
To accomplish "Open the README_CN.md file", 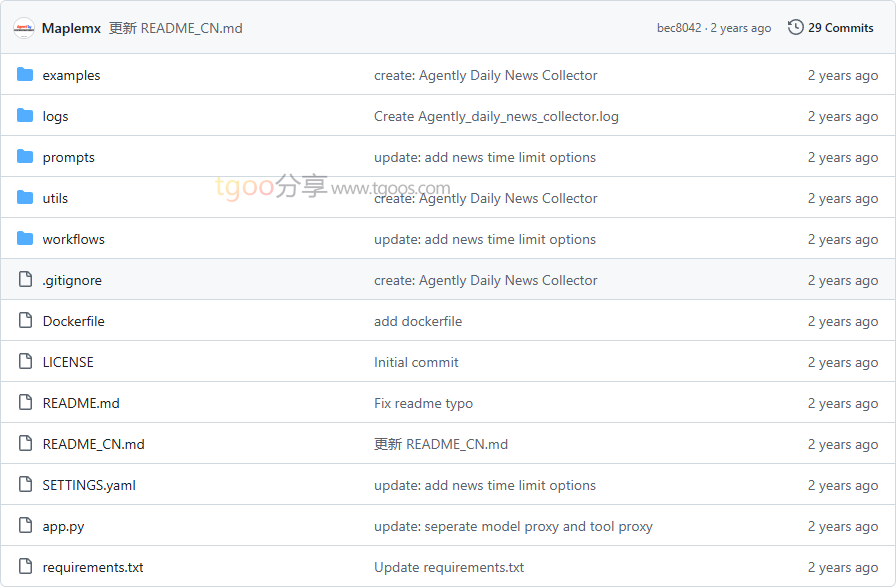I will [x=93, y=444].
